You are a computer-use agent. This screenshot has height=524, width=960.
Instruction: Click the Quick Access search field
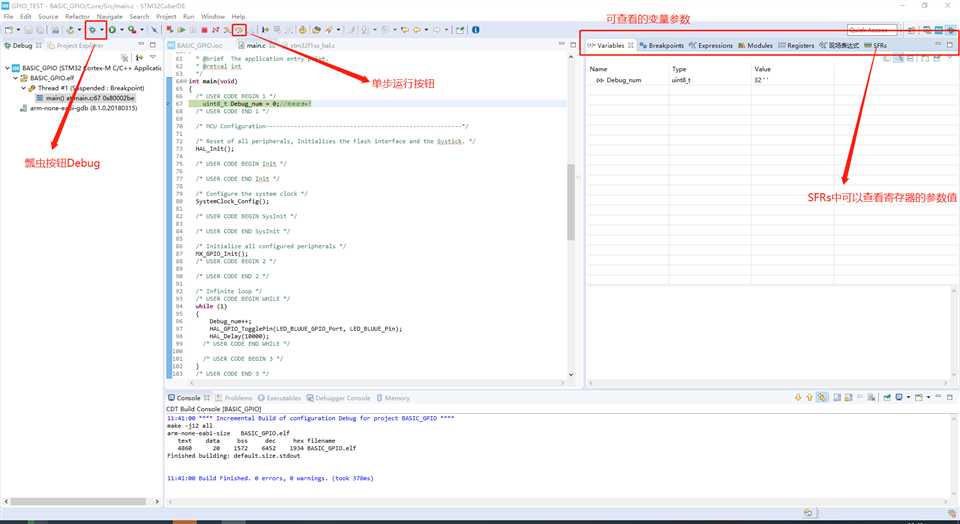pos(872,29)
